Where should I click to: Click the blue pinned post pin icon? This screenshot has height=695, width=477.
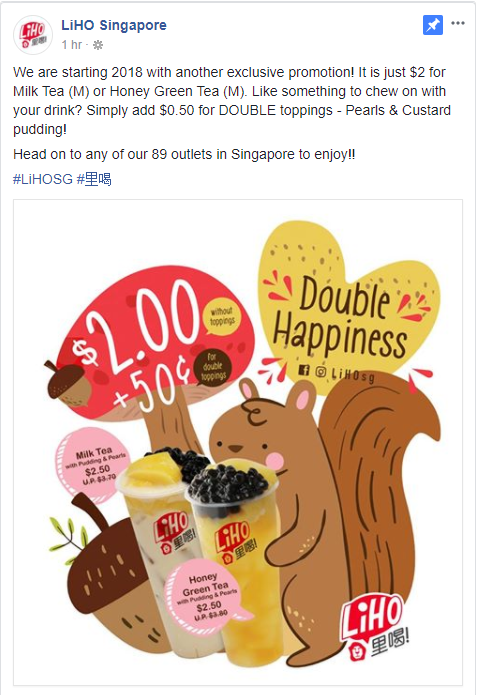433,25
